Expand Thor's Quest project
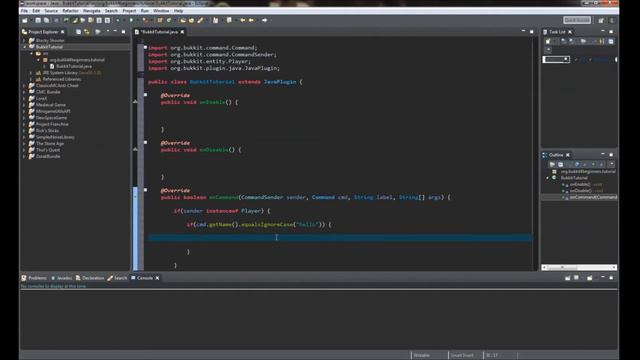The image size is (640, 360). tap(24, 150)
